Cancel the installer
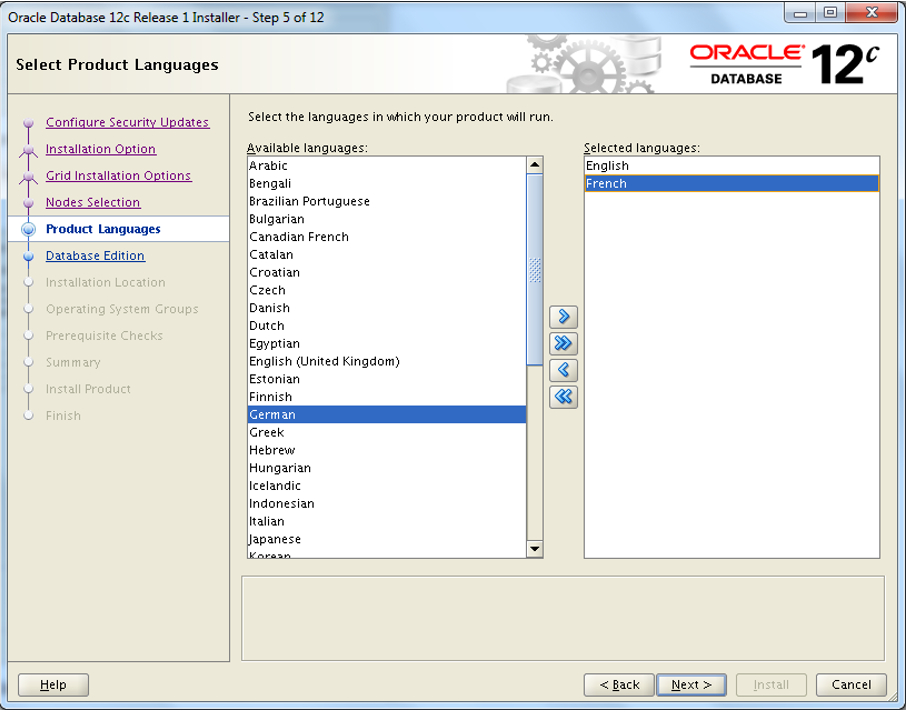909x713 pixels. click(x=853, y=686)
